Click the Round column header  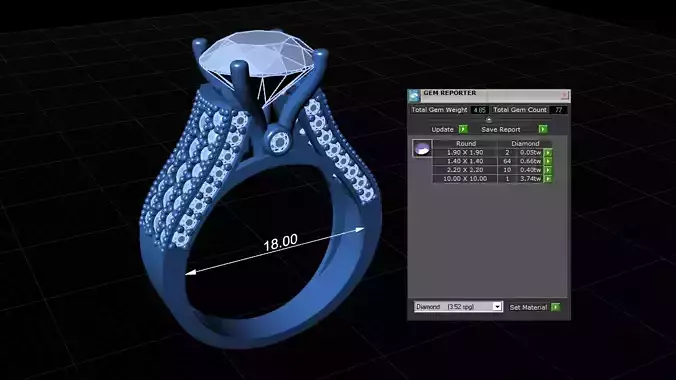(466, 144)
